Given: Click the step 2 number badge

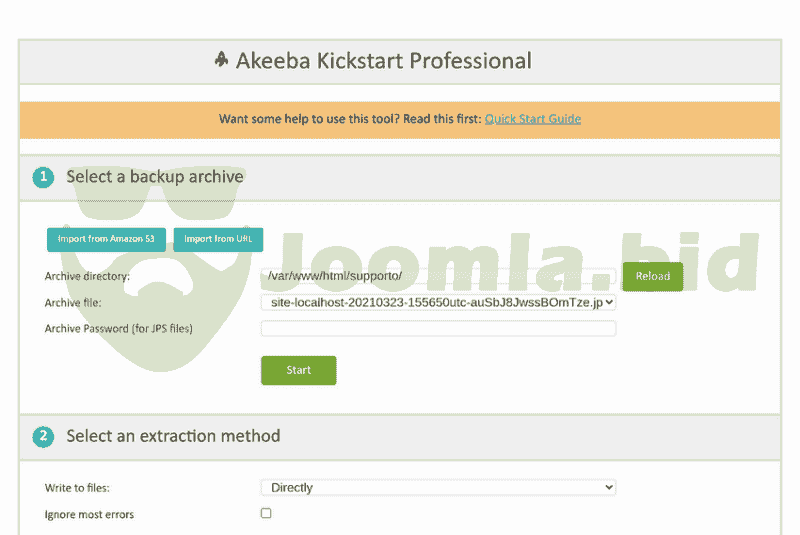Looking at the screenshot, I should (43, 437).
